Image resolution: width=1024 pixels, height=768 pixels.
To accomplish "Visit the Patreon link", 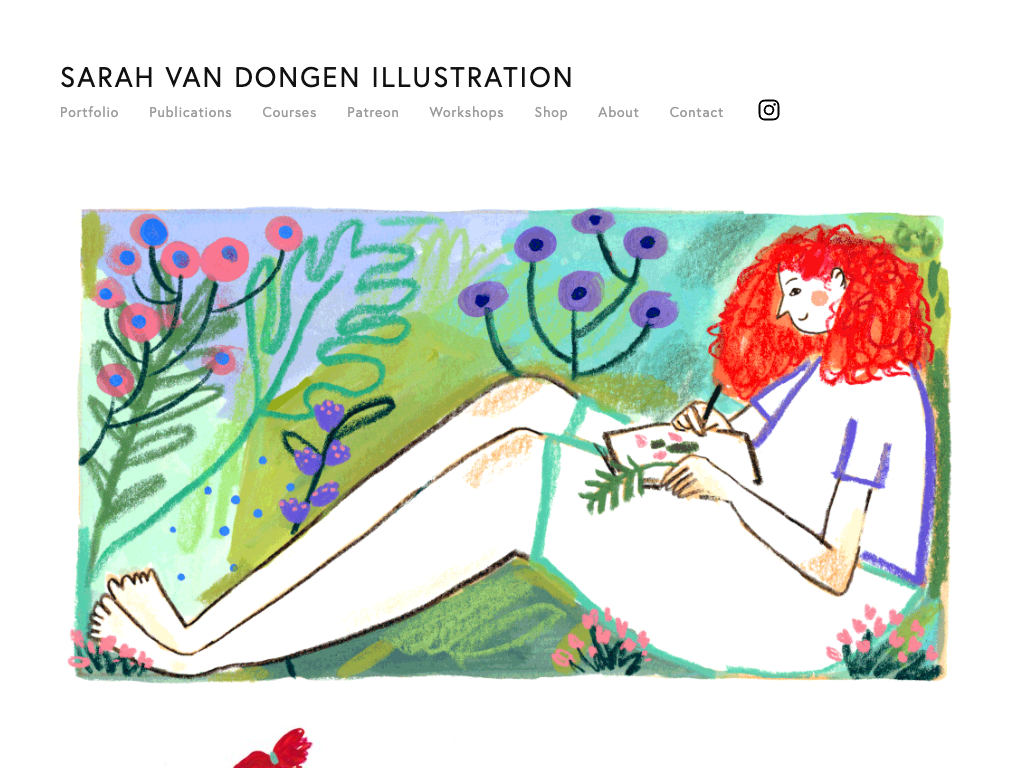I will pos(373,112).
